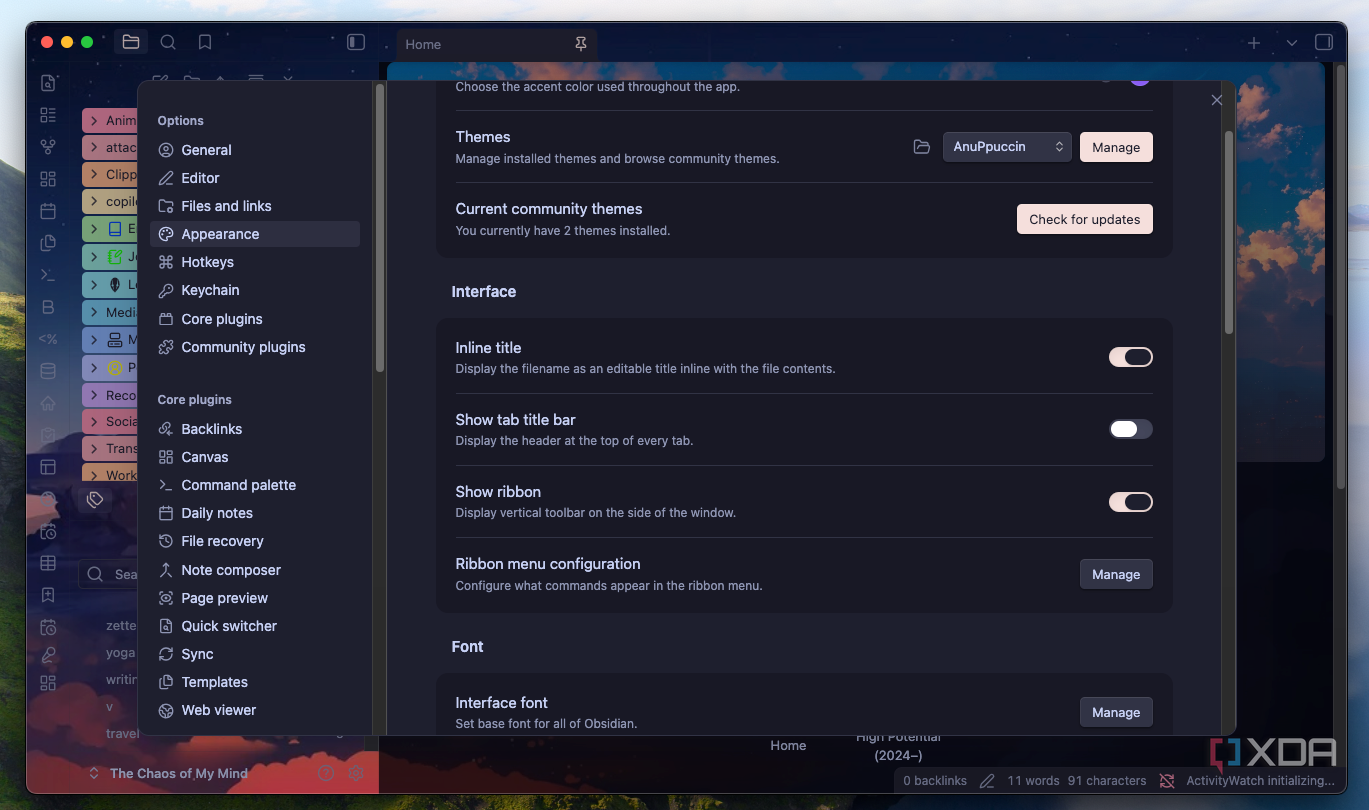The height and width of the screenshot is (810, 1369).
Task: Open Templates plugin settings
Action: [x=255, y=682]
